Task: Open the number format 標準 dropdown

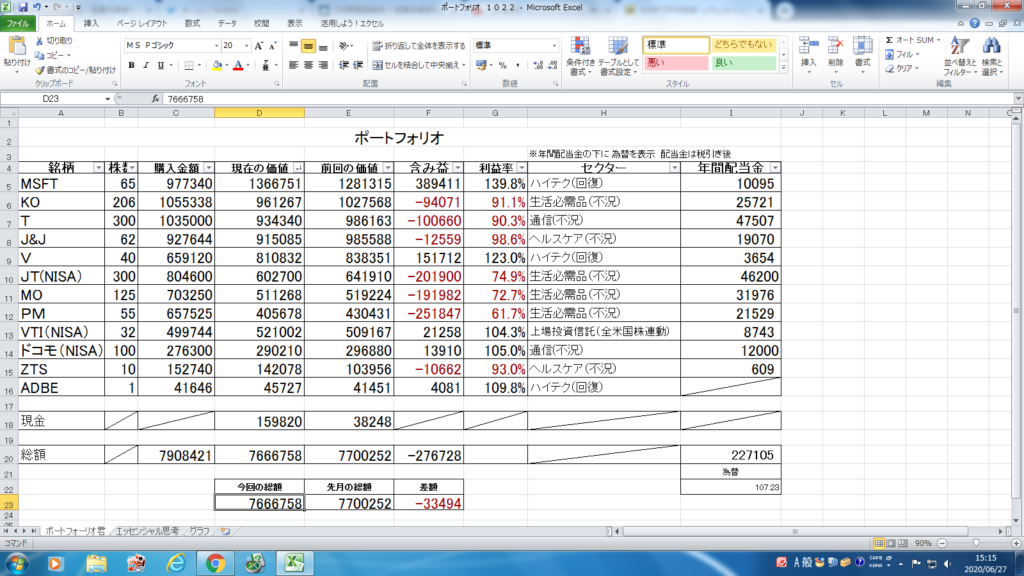Action: point(554,46)
